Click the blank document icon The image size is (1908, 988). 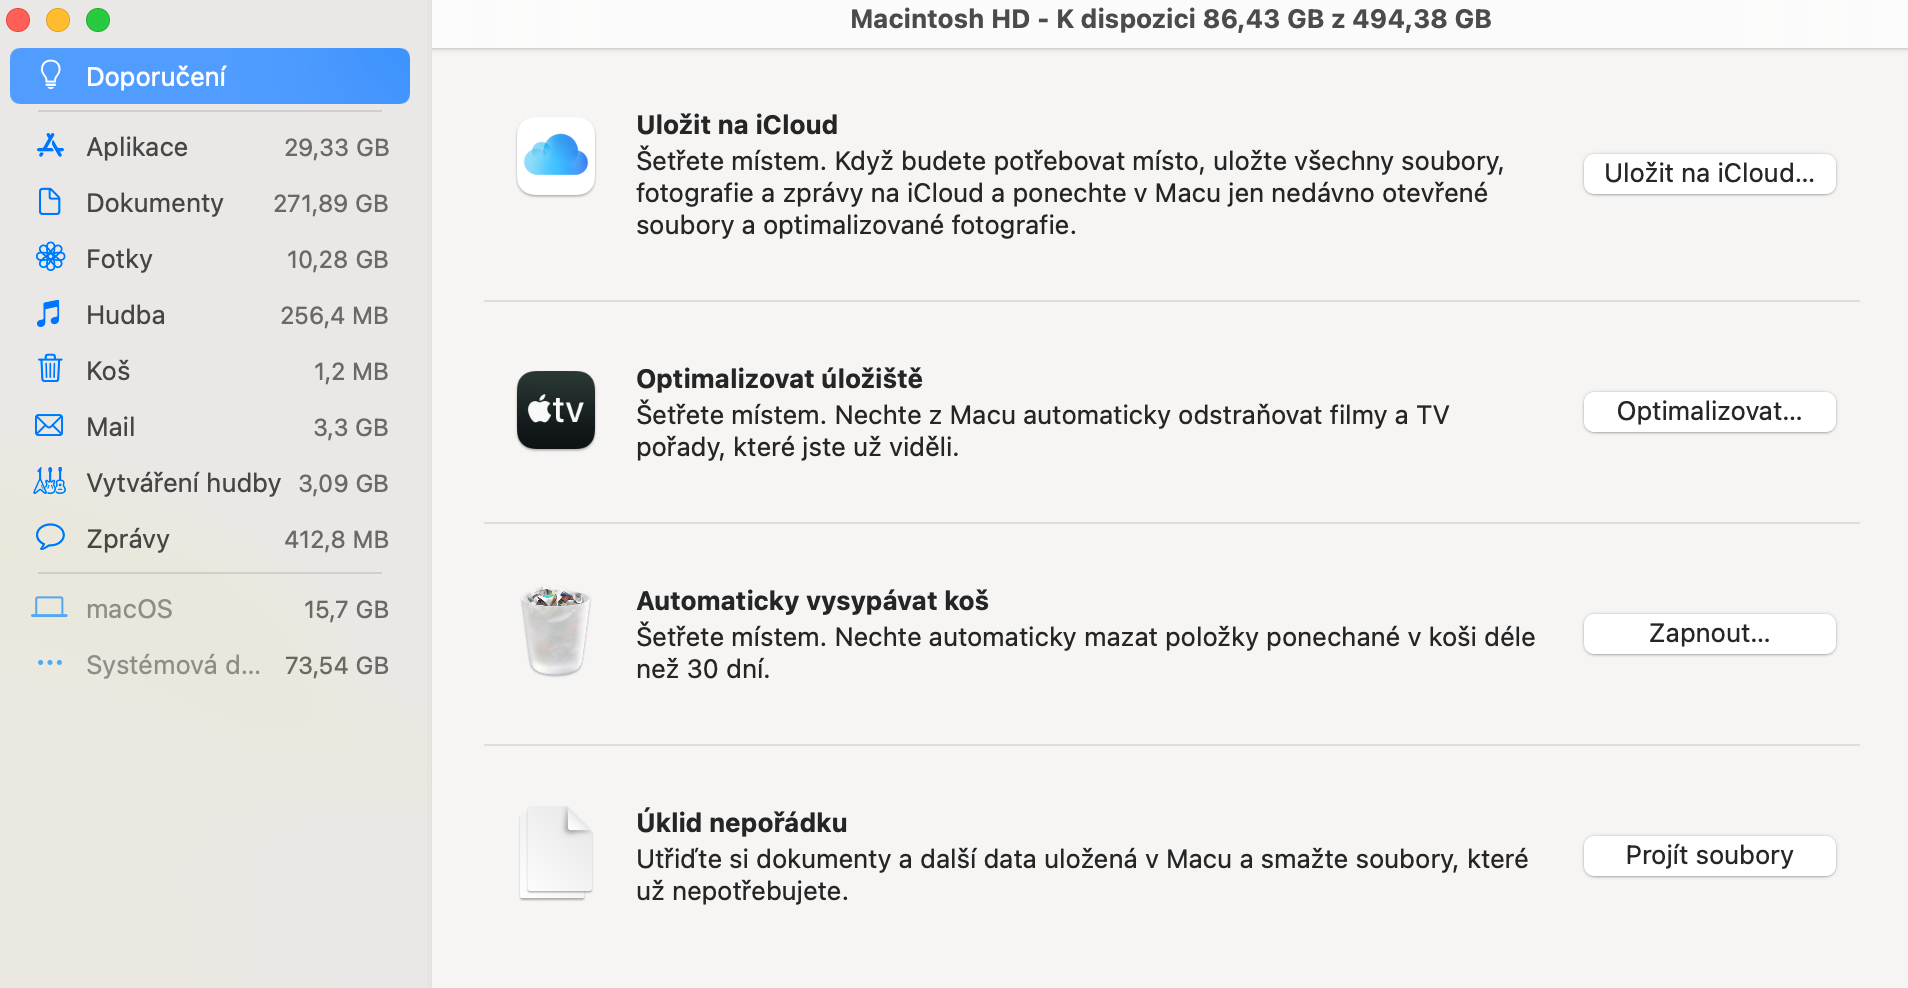[x=556, y=852]
